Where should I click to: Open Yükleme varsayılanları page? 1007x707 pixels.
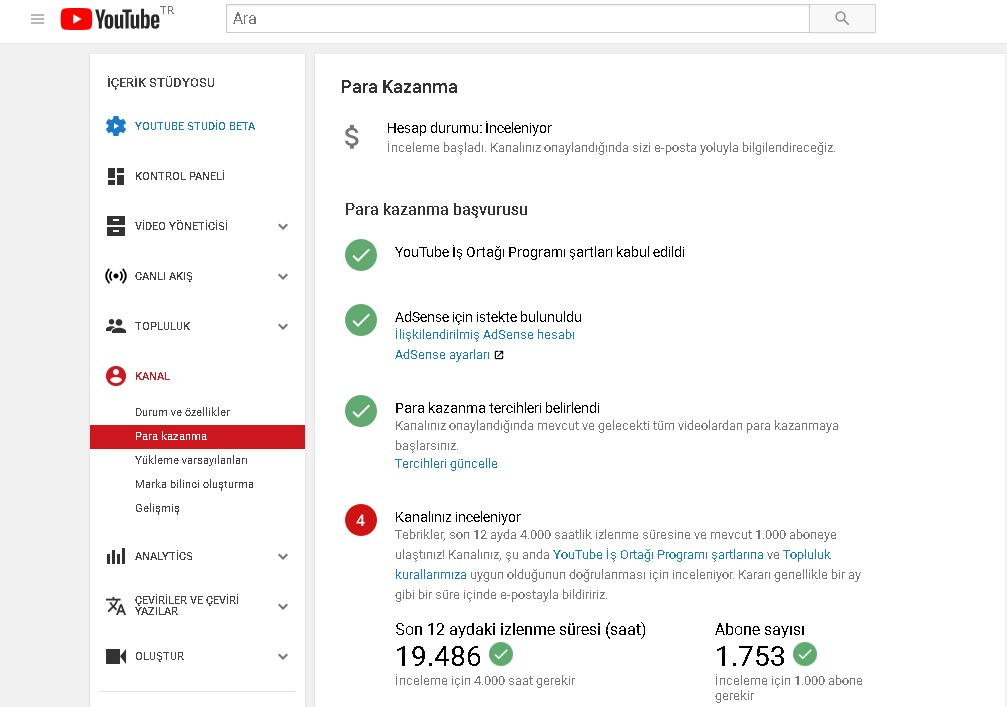[191, 460]
